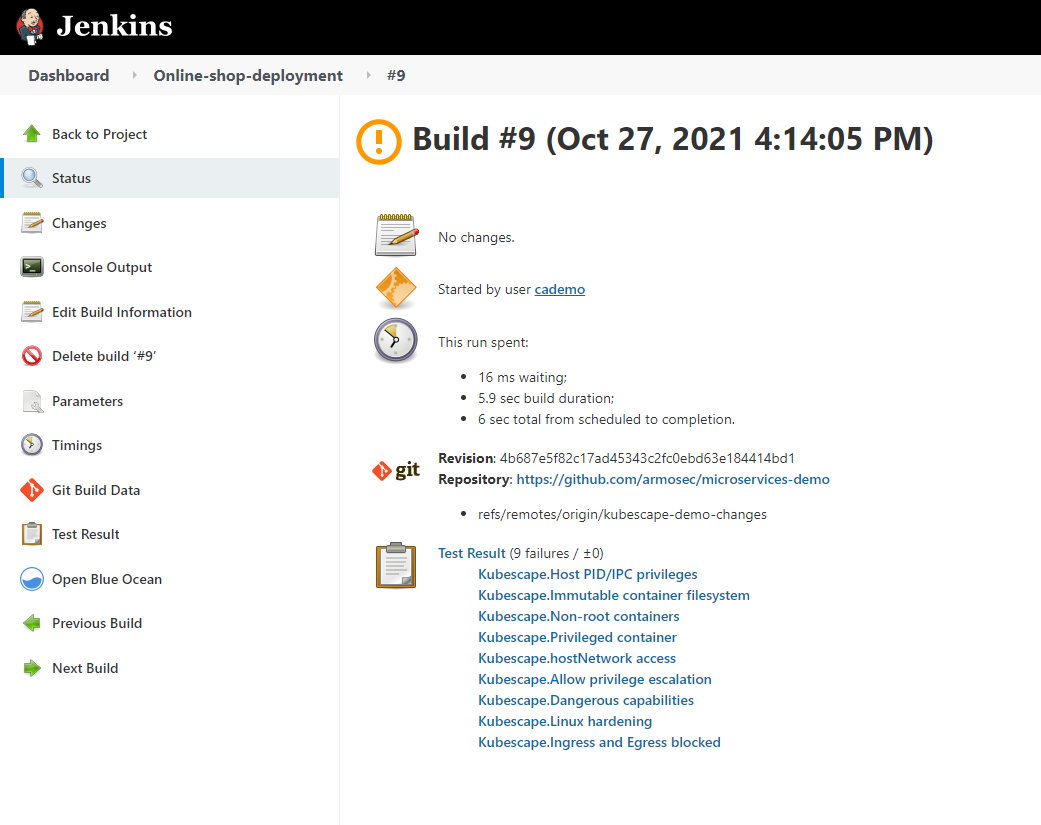Select Delete build '#9' text
The image size is (1041, 825).
coord(104,356)
